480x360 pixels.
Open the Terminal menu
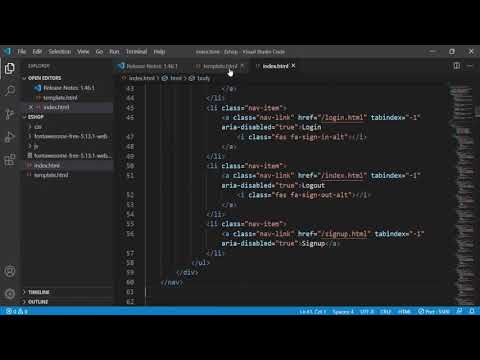136,52
